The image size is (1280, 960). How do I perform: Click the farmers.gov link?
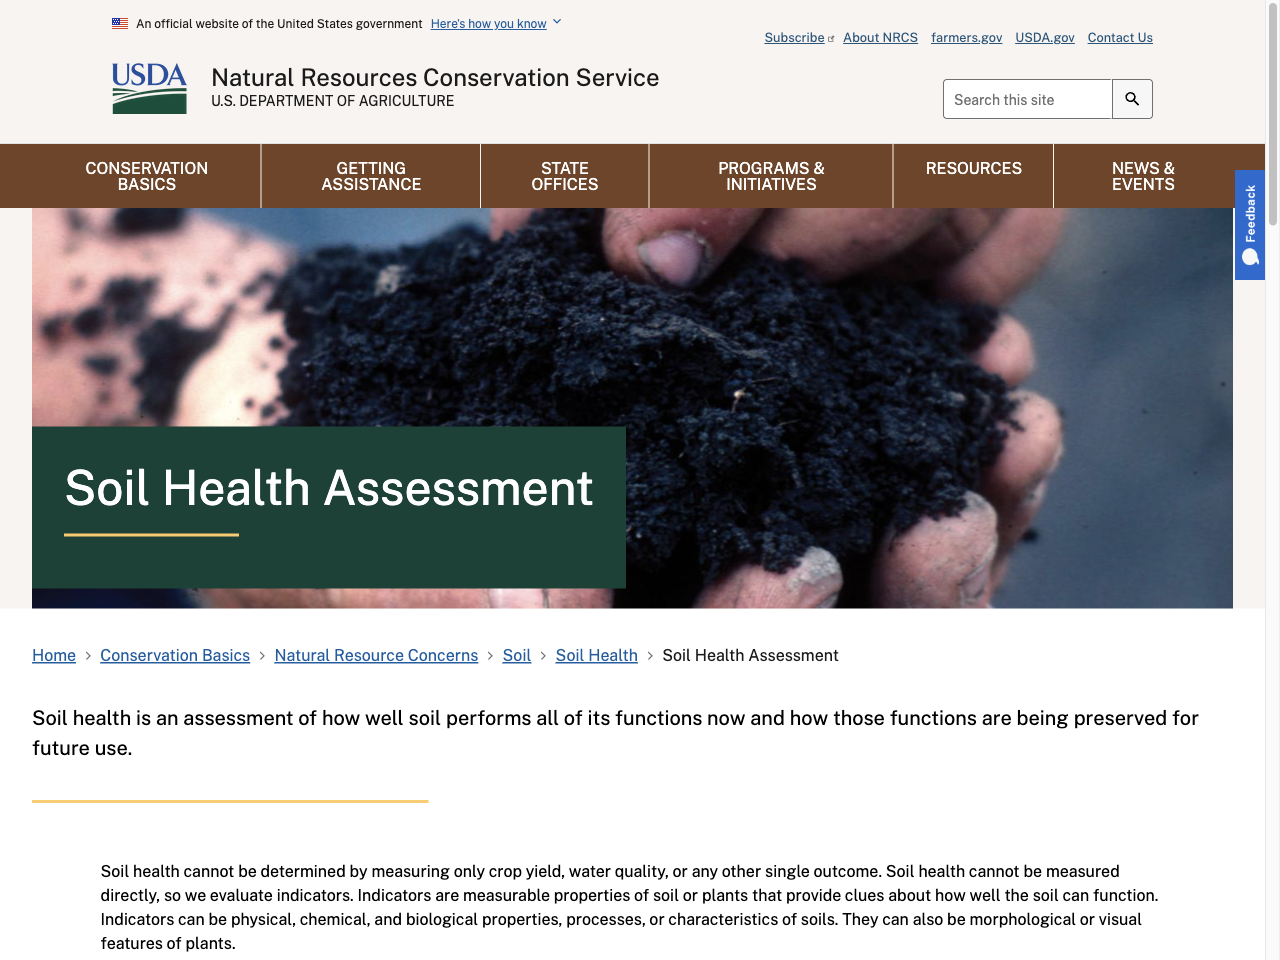(966, 37)
